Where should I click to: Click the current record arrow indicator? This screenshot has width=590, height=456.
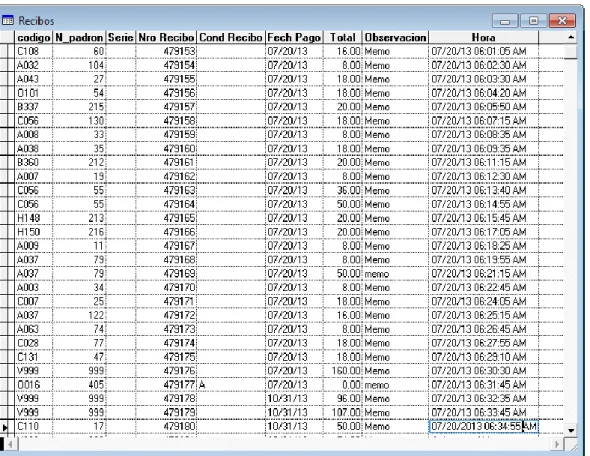(5, 427)
